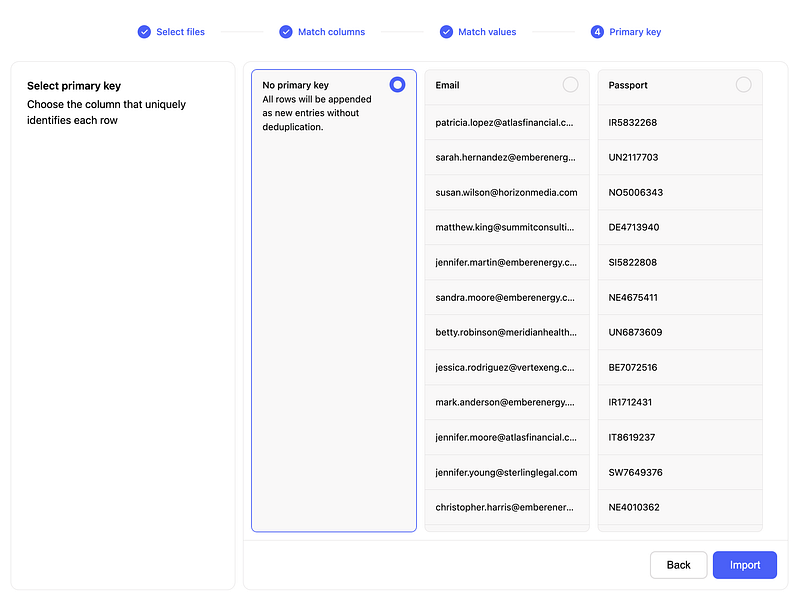Click the Select files step checkmark icon
Image resolution: width=799 pixels, height=600 pixels.
point(144,32)
